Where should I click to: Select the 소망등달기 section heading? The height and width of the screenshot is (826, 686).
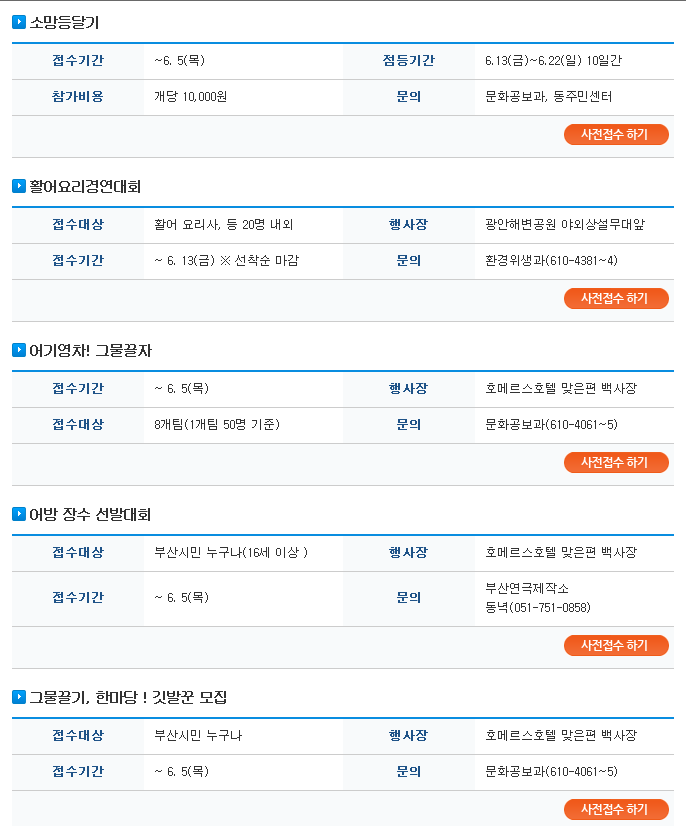point(64,22)
